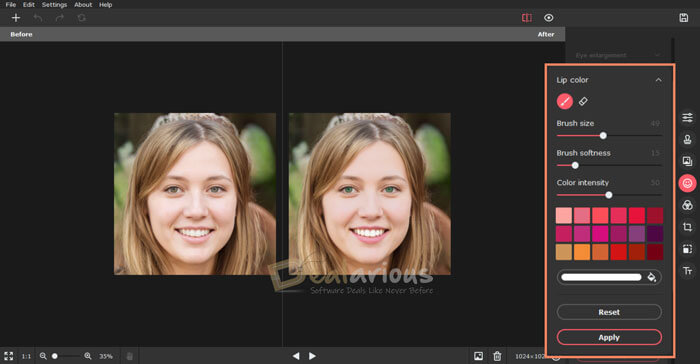The width and height of the screenshot is (700, 364).
Task: Add a new image with plus icon
Action: click(16, 18)
